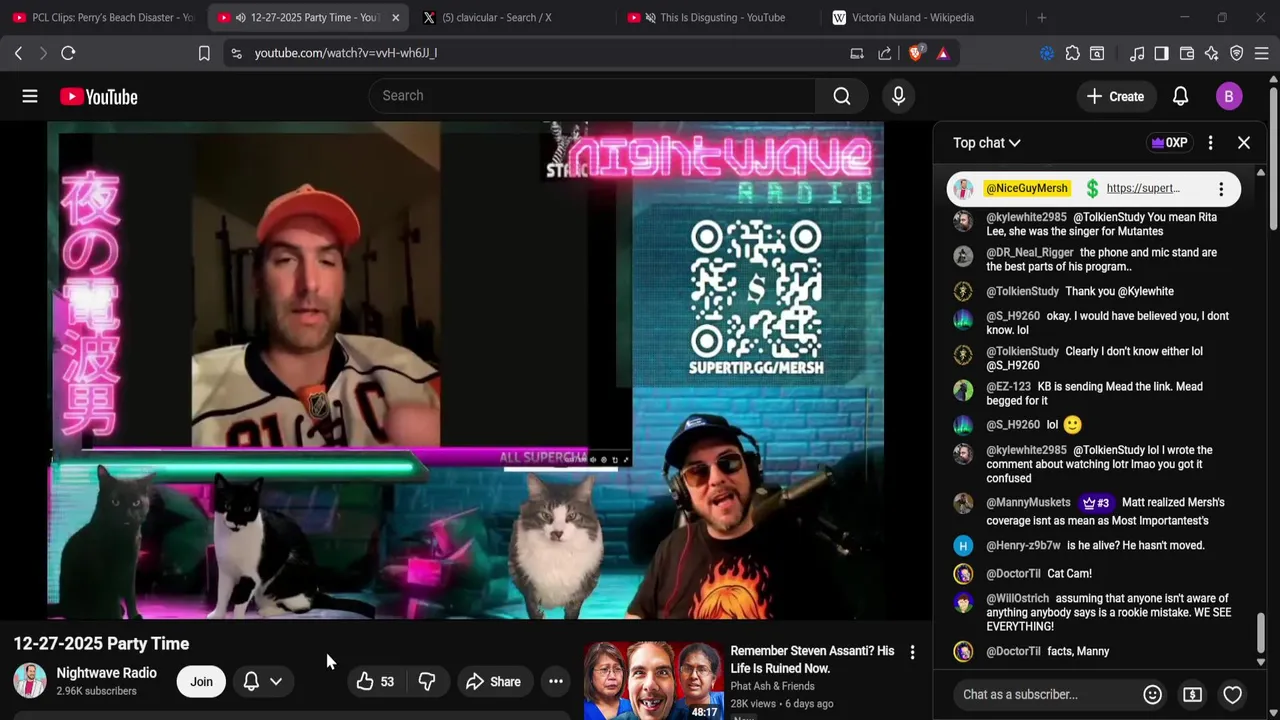Open the browser extensions puzzle icon
Viewport: 1280px width, 720px height.
tap(1072, 53)
